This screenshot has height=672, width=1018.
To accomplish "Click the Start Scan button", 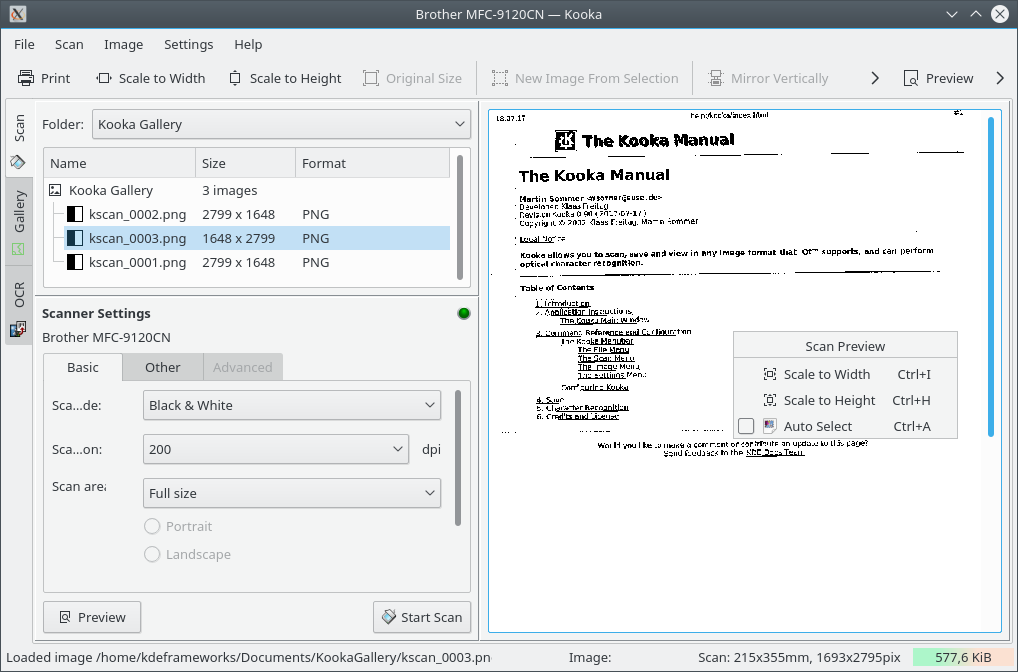I will pyautogui.click(x=422, y=617).
